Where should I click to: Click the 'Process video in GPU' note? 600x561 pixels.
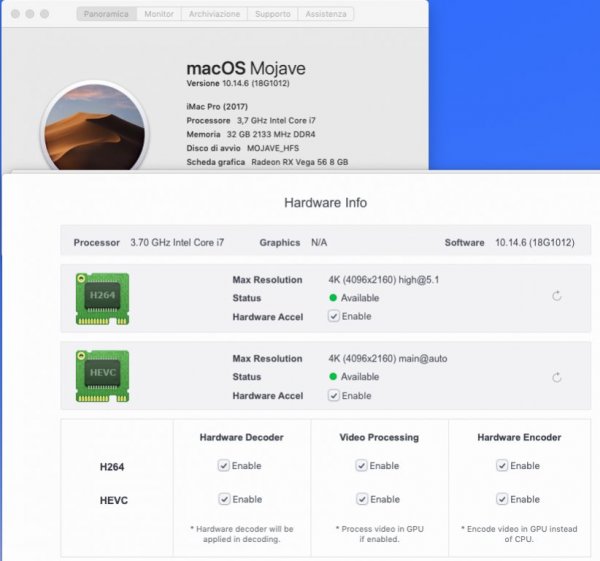[x=380, y=534]
